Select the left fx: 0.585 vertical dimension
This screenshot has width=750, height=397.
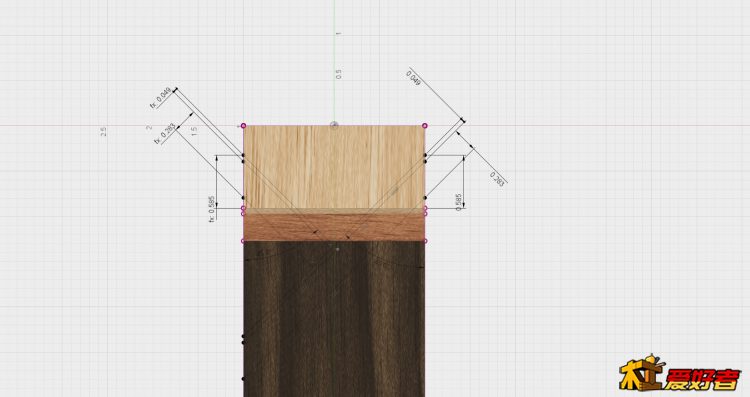click(211, 210)
